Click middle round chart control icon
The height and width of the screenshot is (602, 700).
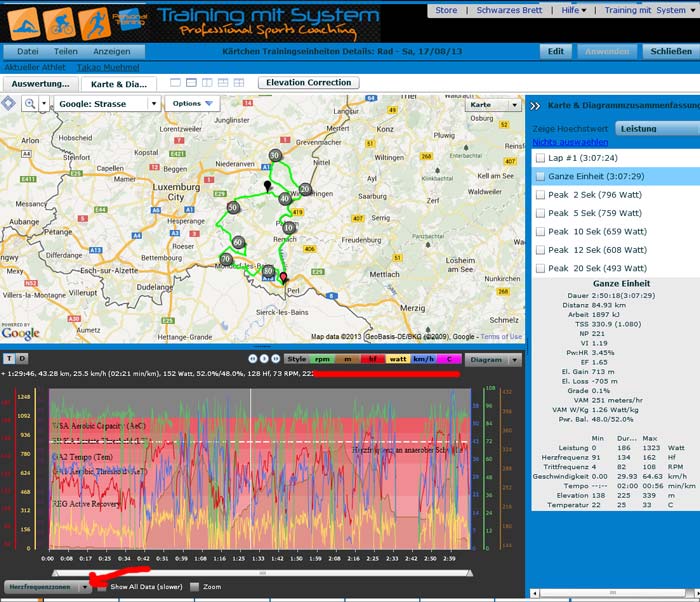(x=264, y=359)
